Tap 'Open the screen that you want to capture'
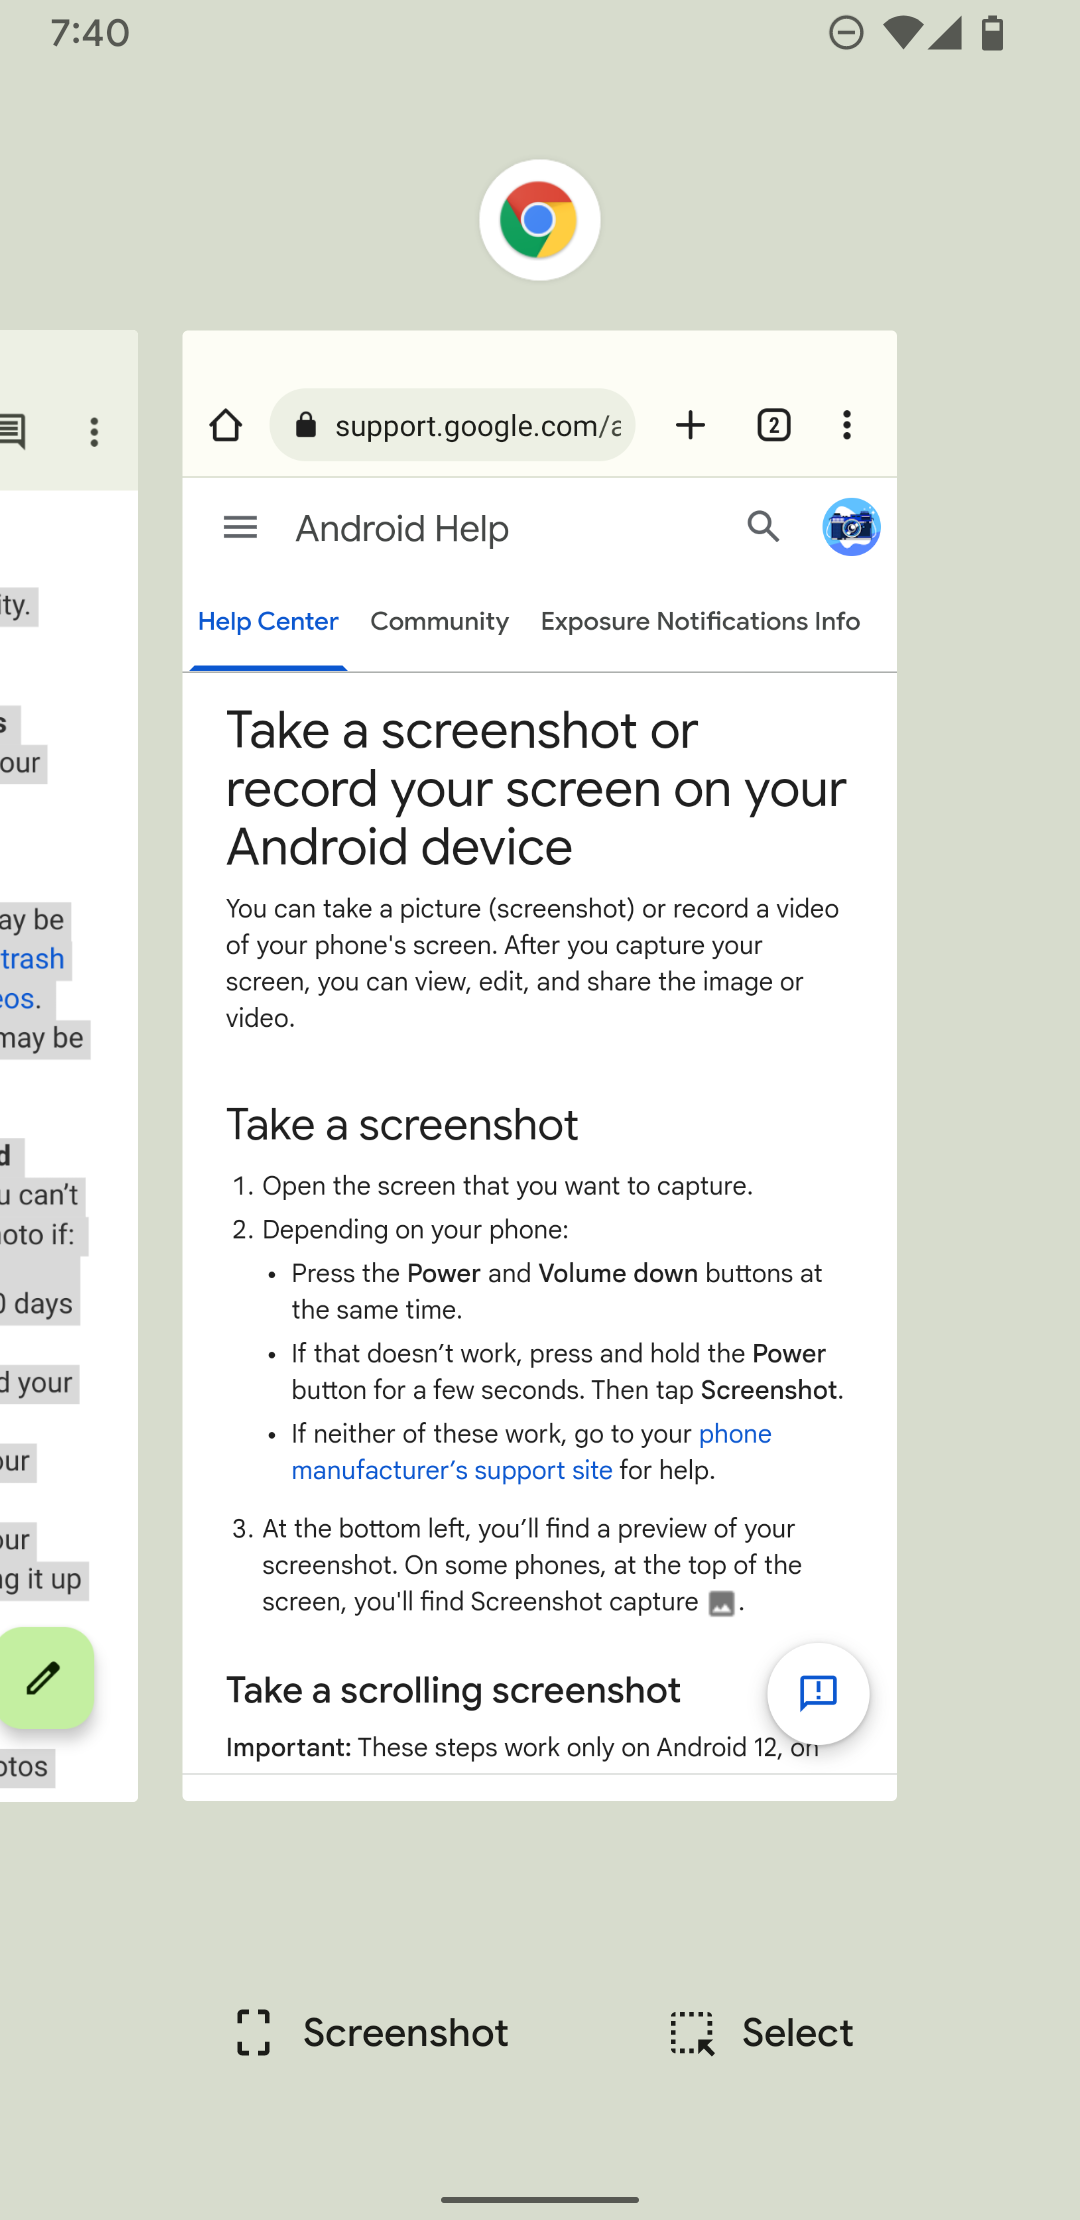This screenshot has width=1080, height=2220. coord(507,1186)
